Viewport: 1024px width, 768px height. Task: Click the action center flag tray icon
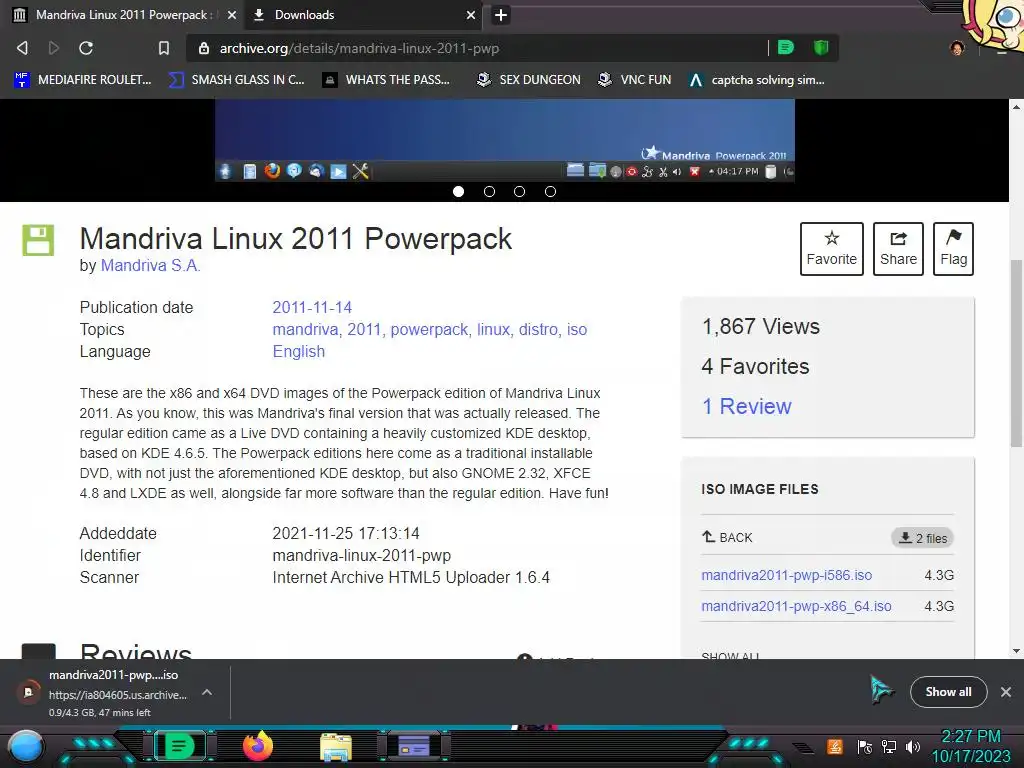tap(865, 746)
